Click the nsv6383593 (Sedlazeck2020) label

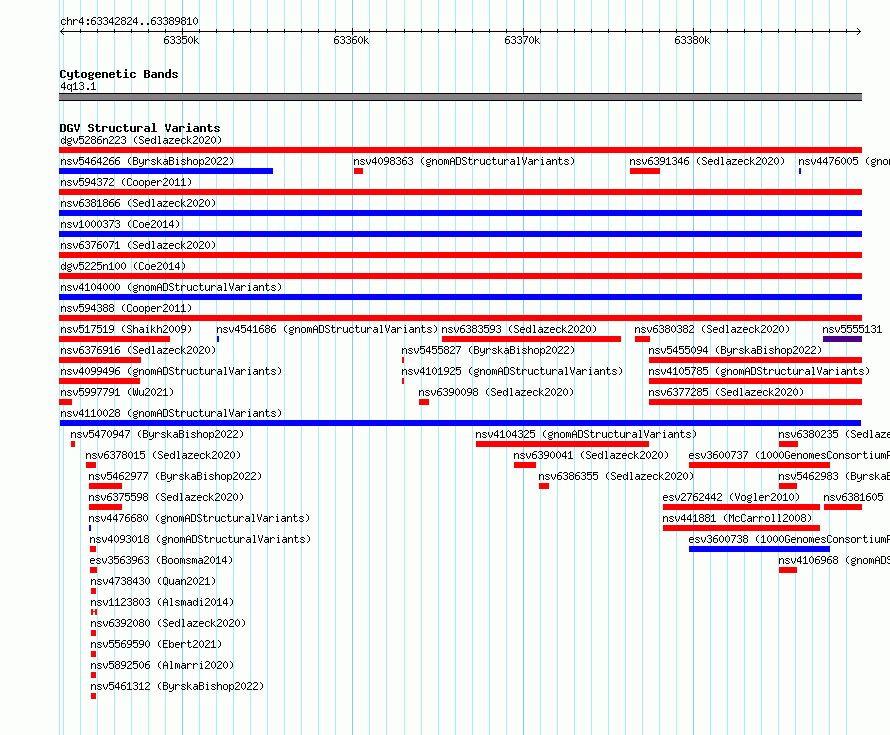click(519, 329)
